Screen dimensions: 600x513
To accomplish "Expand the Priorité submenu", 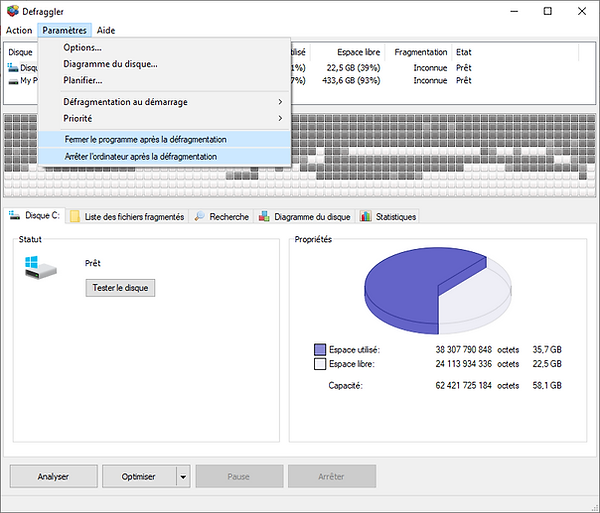I will (165, 119).
